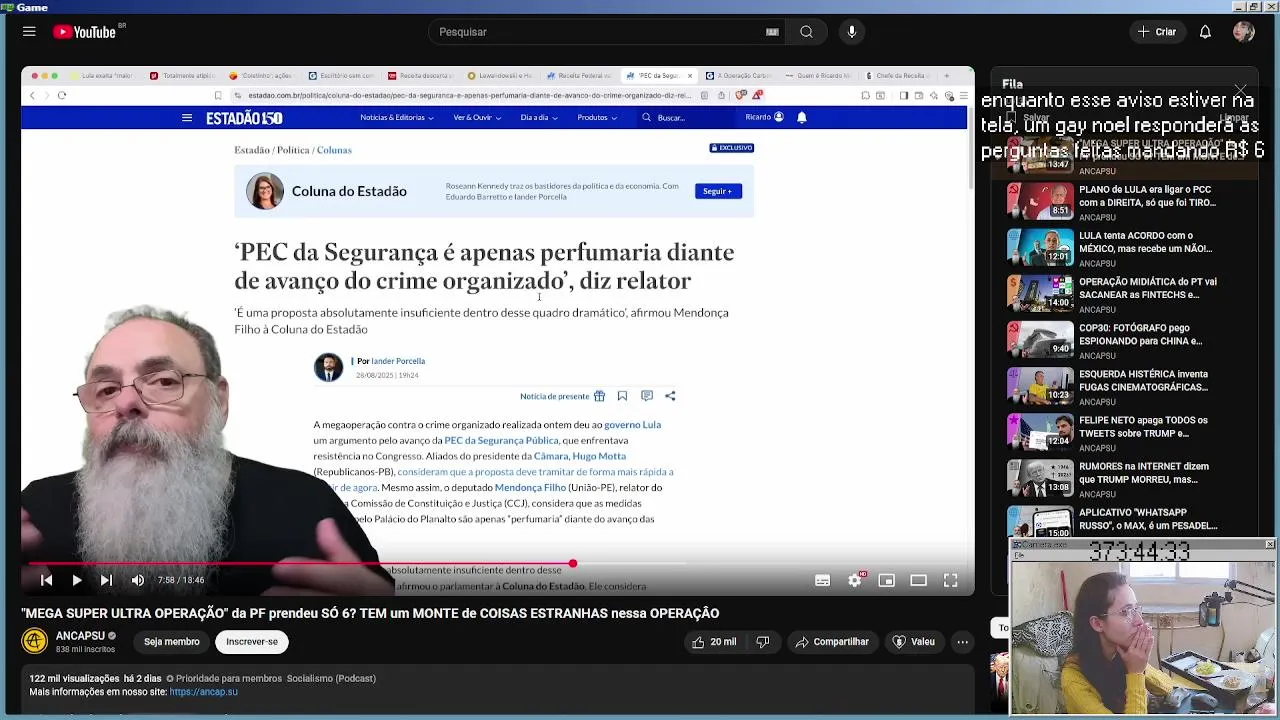Play the video

[x=76, y=580]
